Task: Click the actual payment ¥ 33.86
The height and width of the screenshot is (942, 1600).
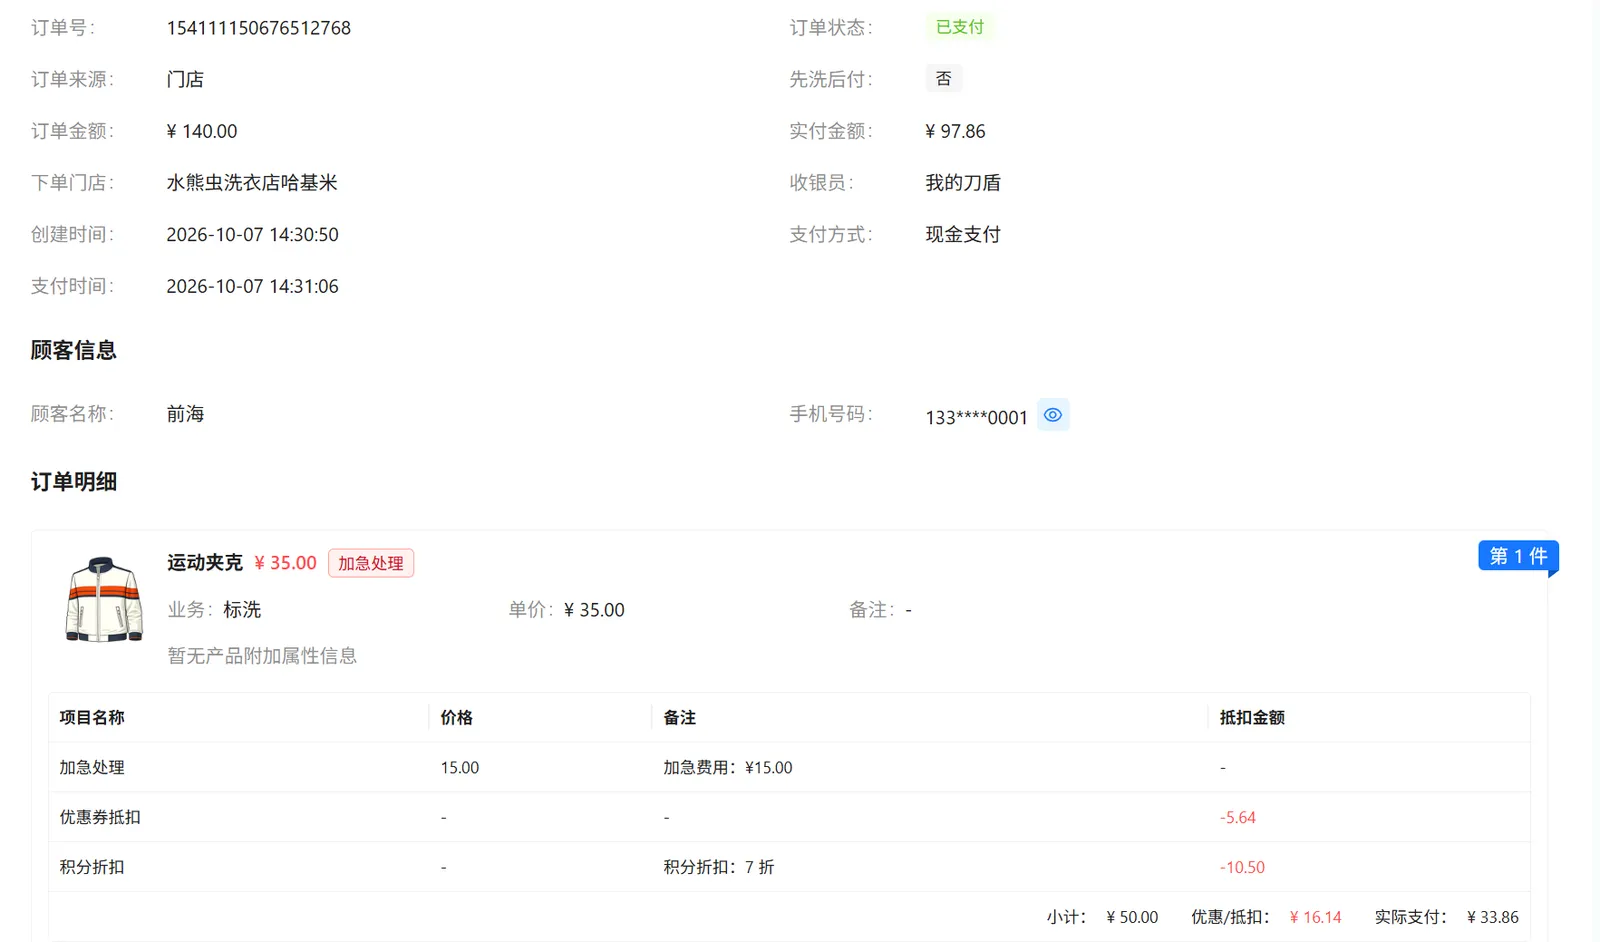Action: [x=1493, y=918]
